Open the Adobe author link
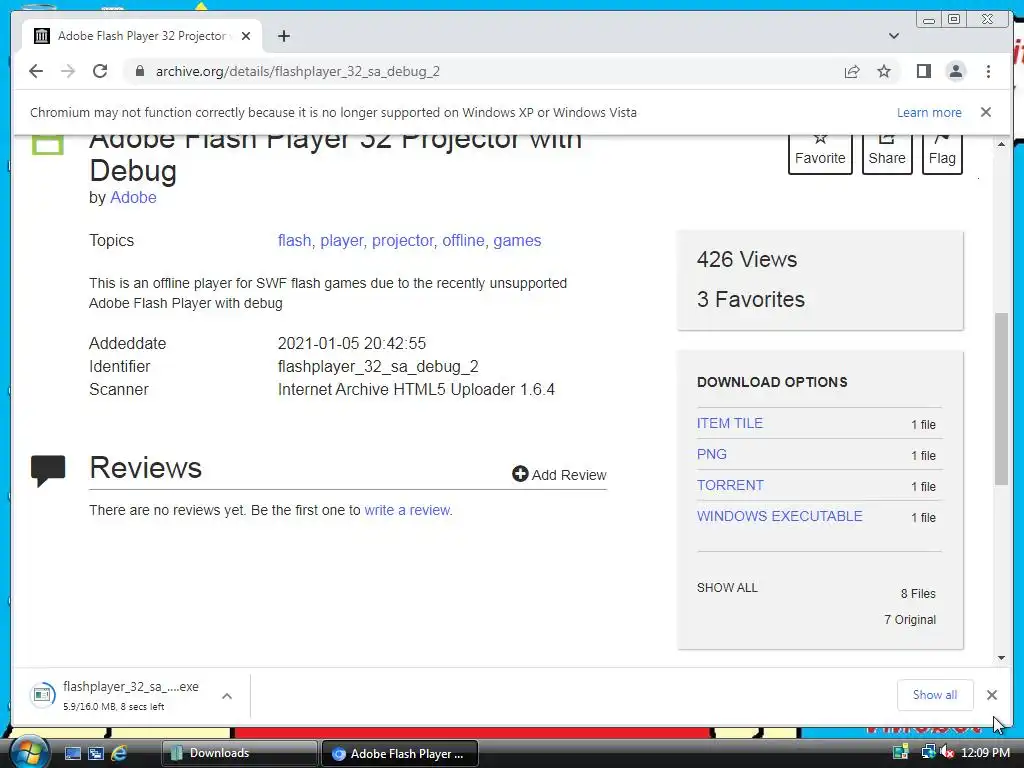 pyautogui.click(x=133, y=197)
